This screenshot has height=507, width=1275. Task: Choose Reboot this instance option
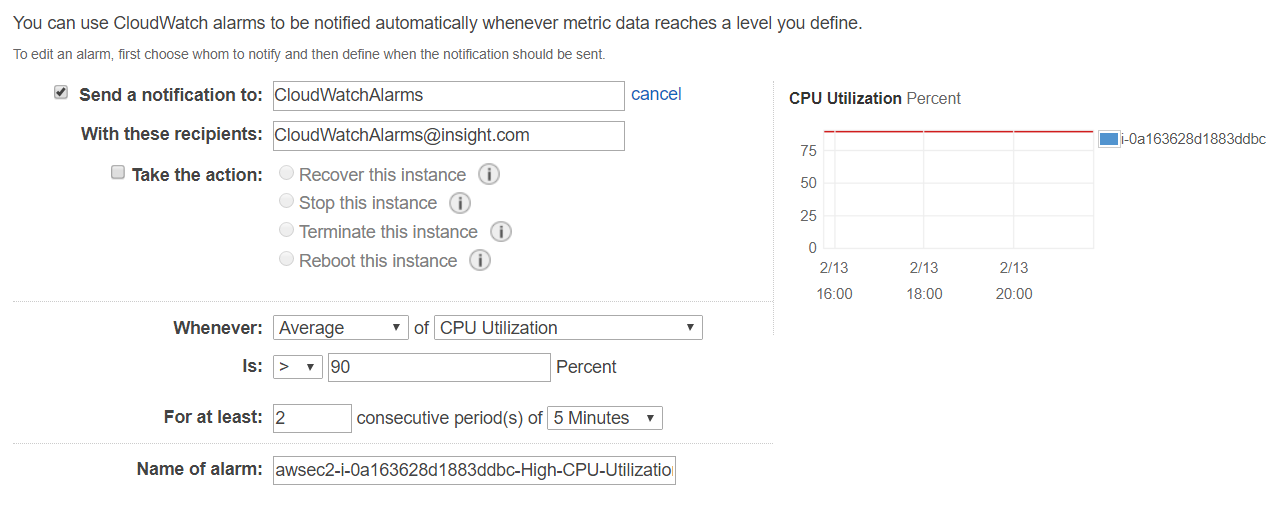click(287, 260)
